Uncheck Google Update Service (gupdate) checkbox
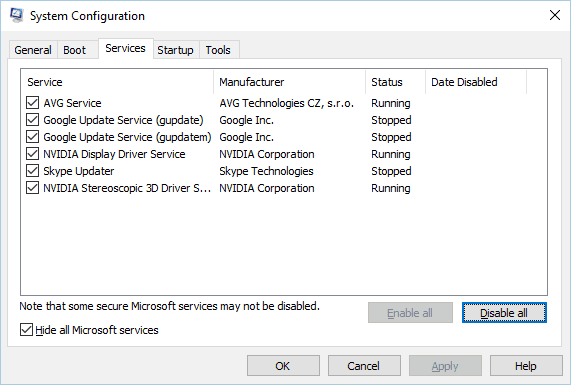 coord(32,120)
